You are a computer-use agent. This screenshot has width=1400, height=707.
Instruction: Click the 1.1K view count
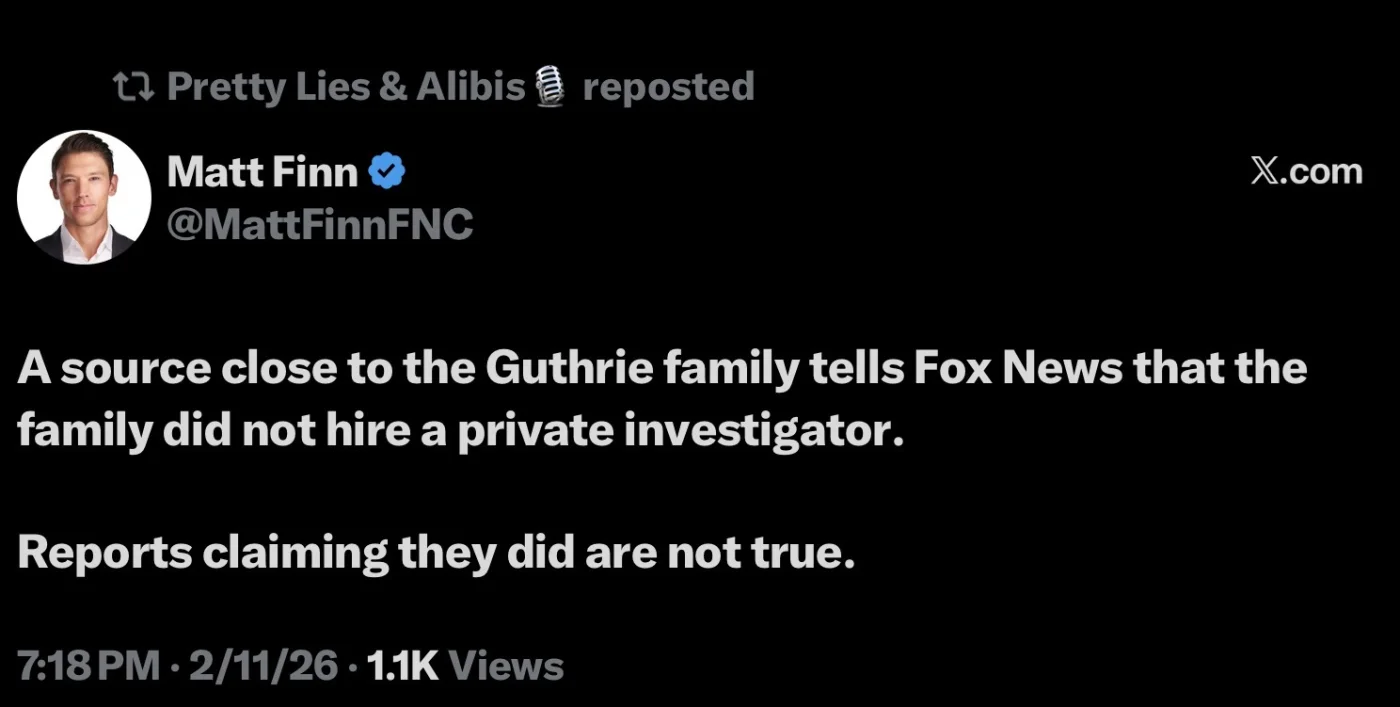(x=403, y=666)
